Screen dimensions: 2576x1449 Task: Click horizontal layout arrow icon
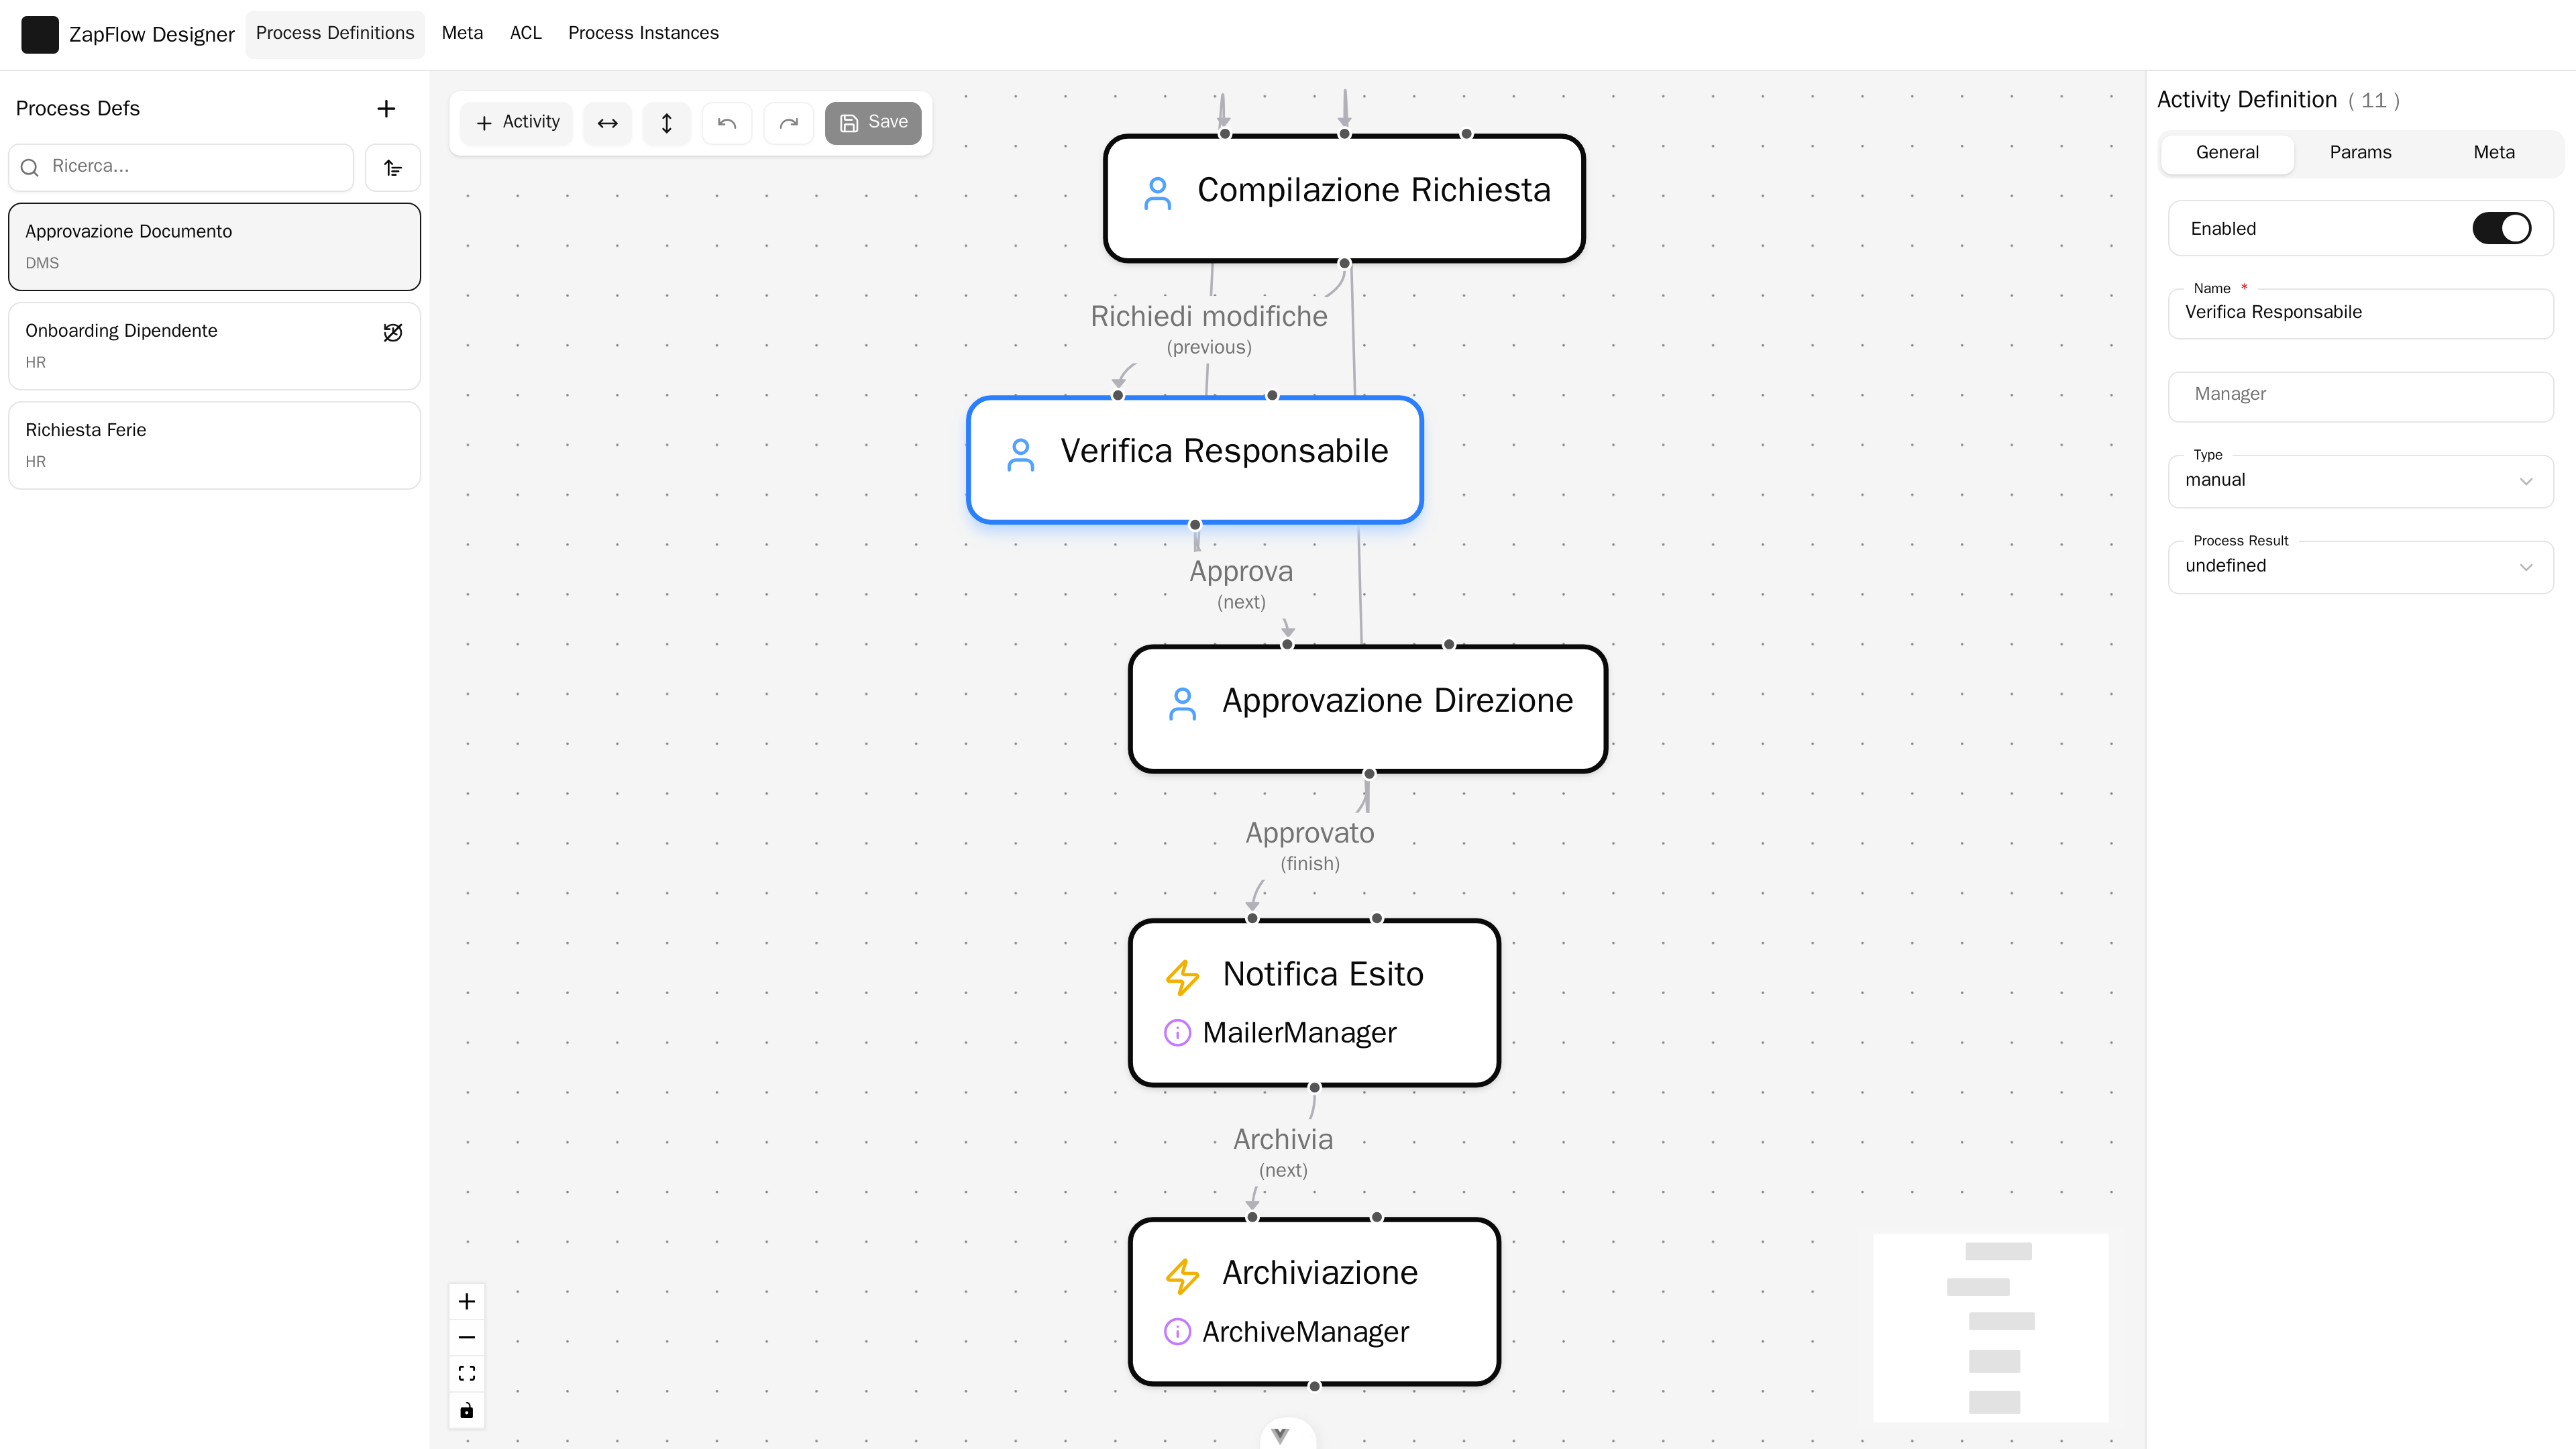click(x=607, y=123)
